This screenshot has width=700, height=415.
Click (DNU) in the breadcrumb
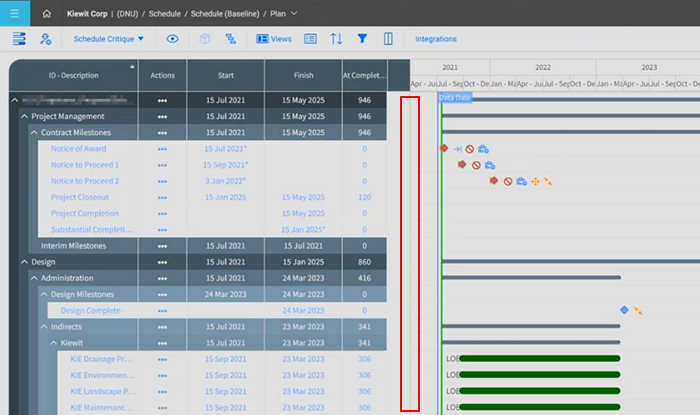pyautogui.click(x=127, y=14)
